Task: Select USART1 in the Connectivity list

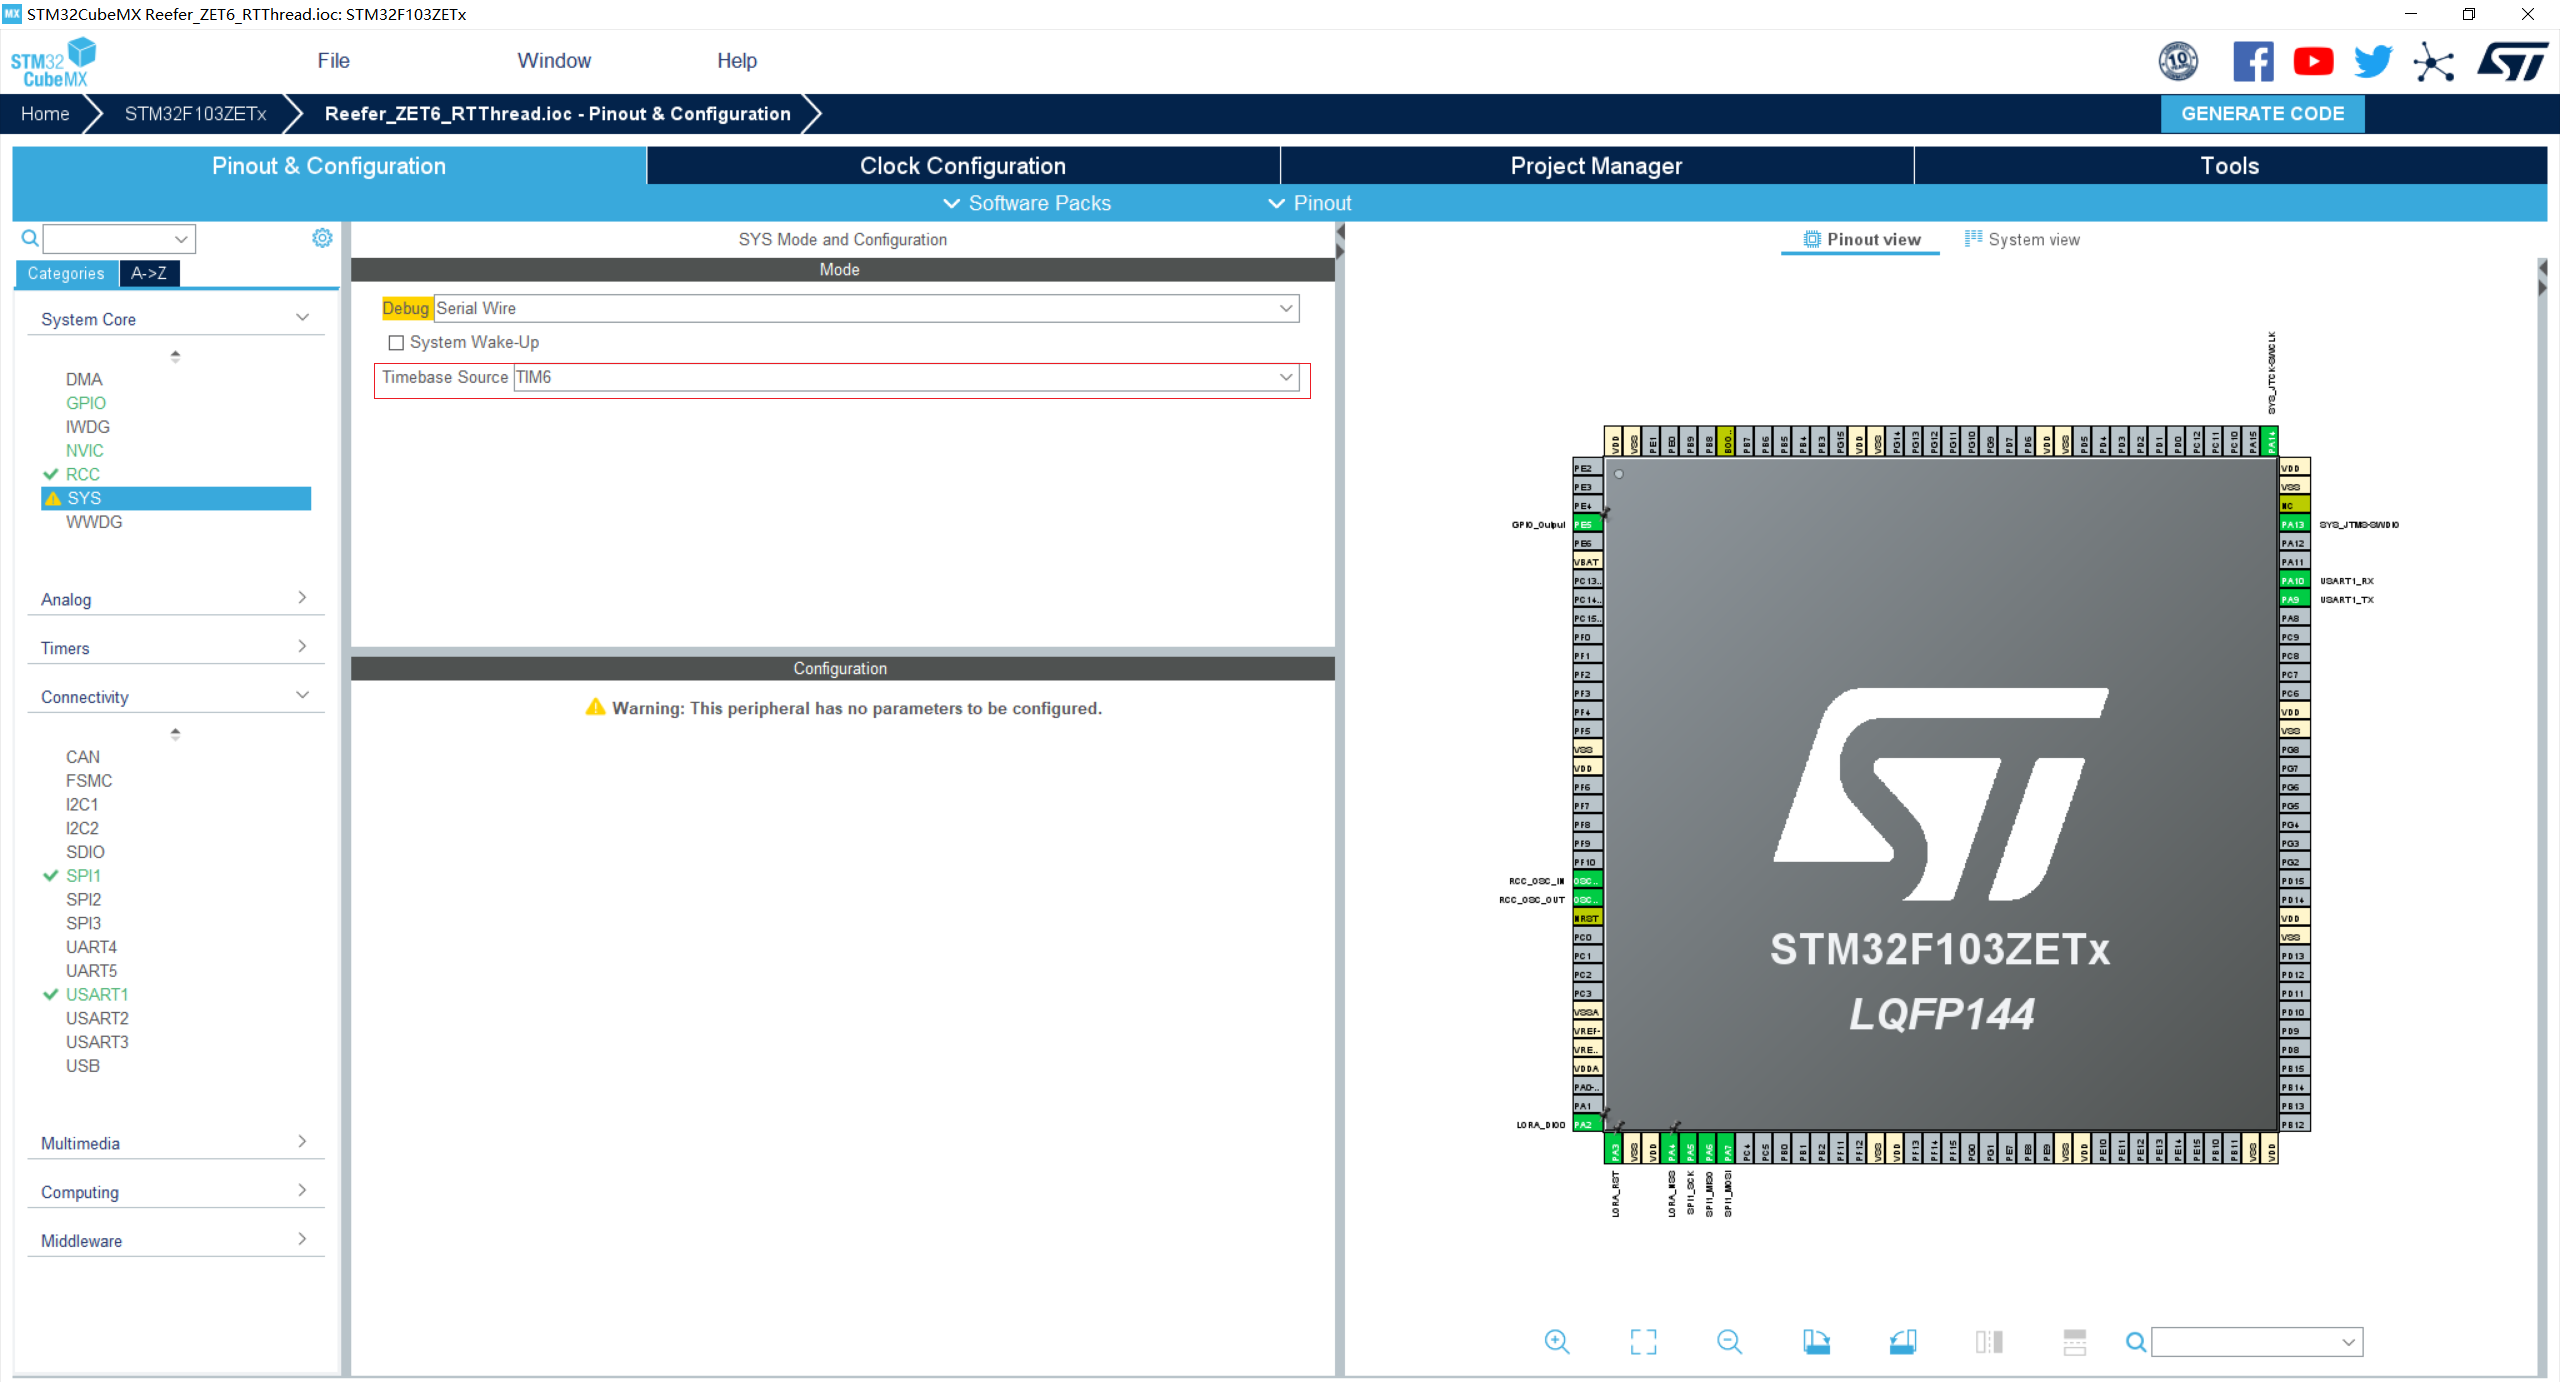Action: (97, 994)
